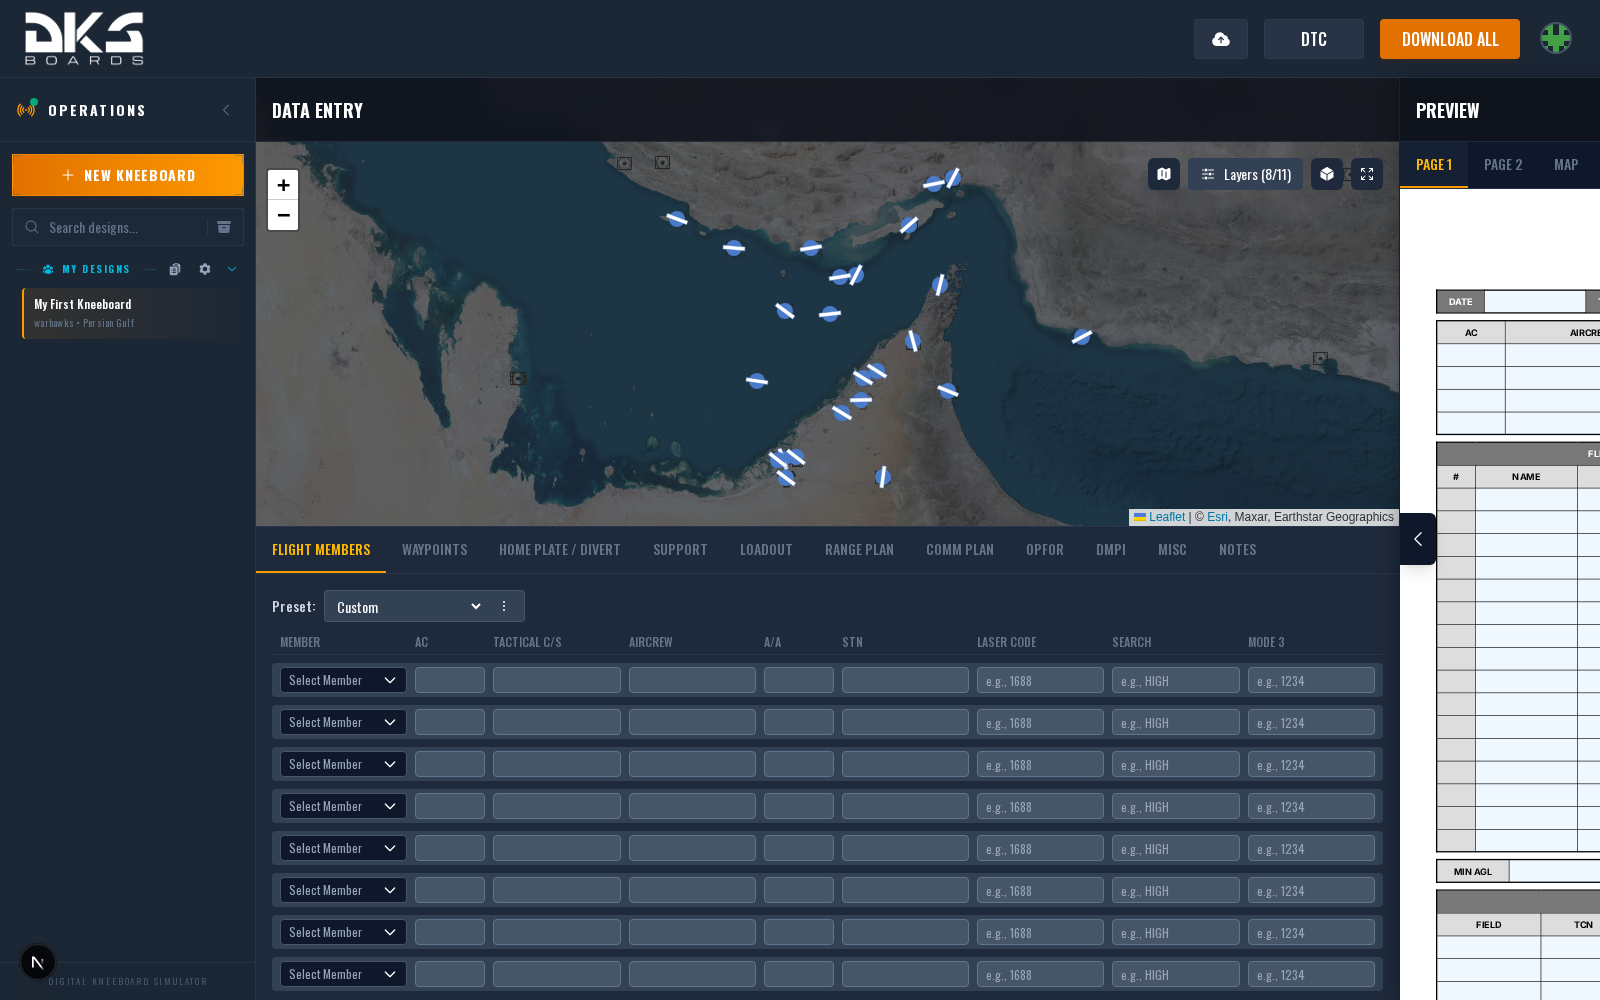Zoom in on the map

[x=283, y=185]
